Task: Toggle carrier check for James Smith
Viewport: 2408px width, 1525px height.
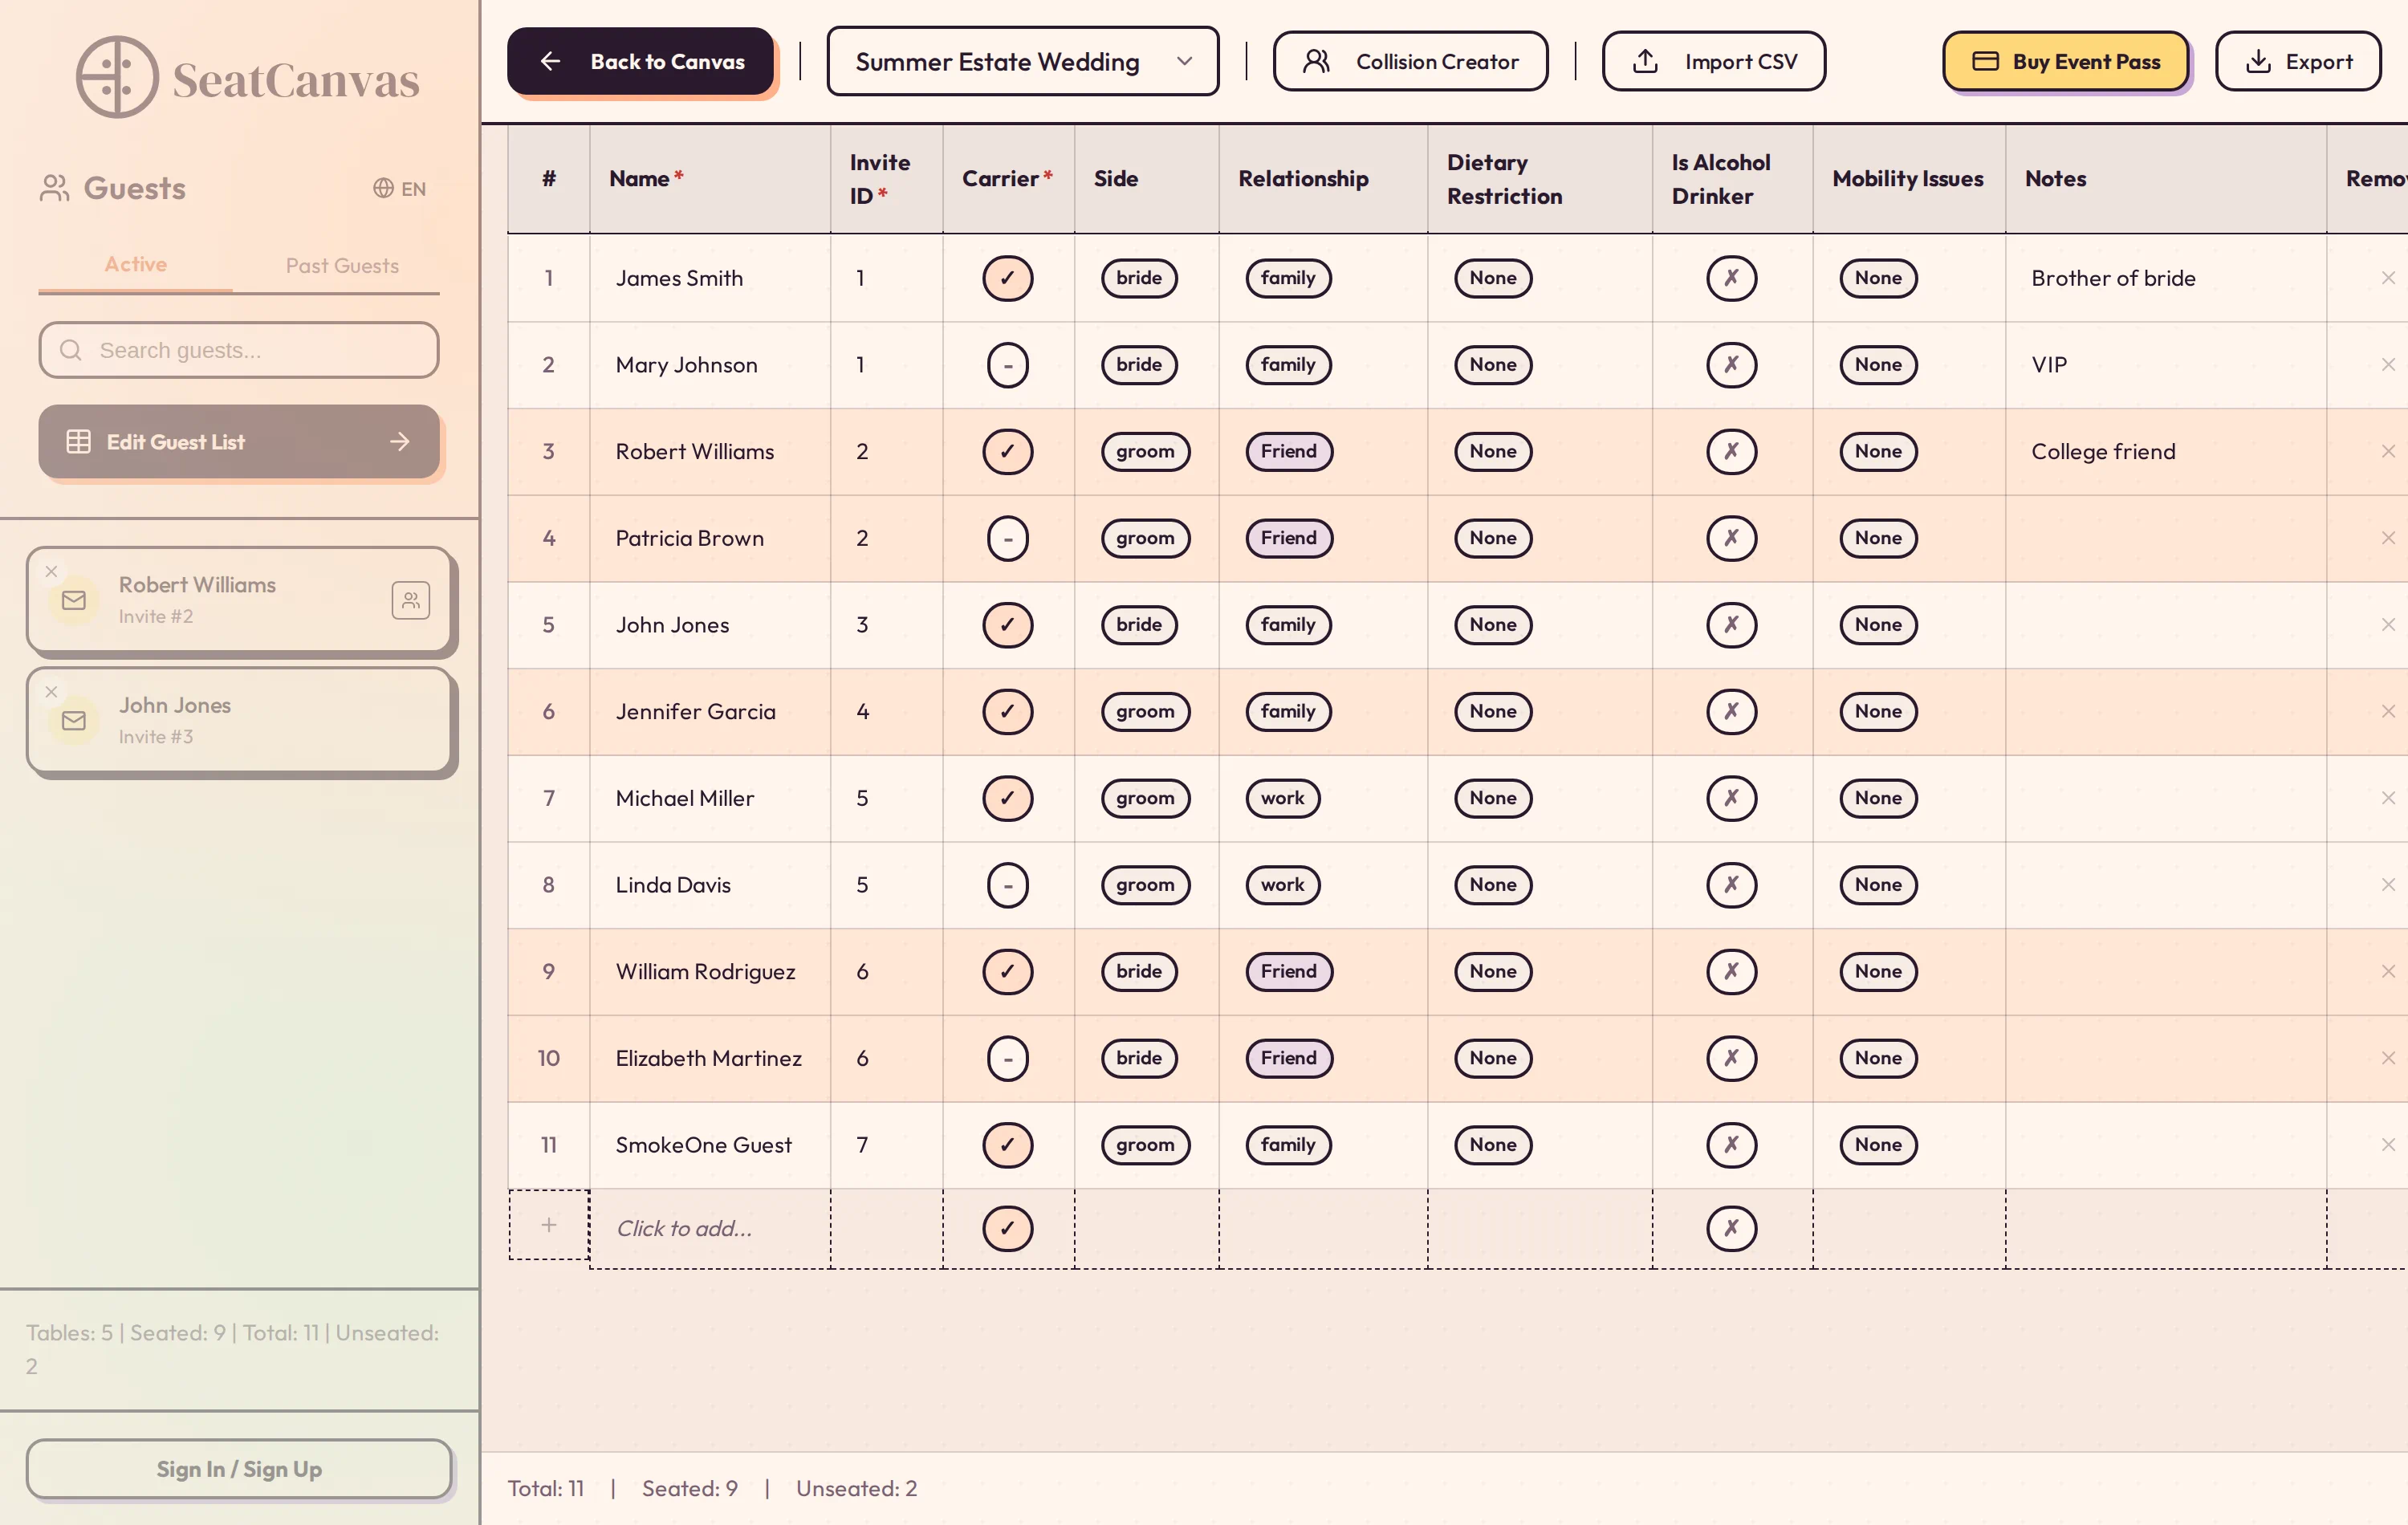Action: [x=1007, y=278]
